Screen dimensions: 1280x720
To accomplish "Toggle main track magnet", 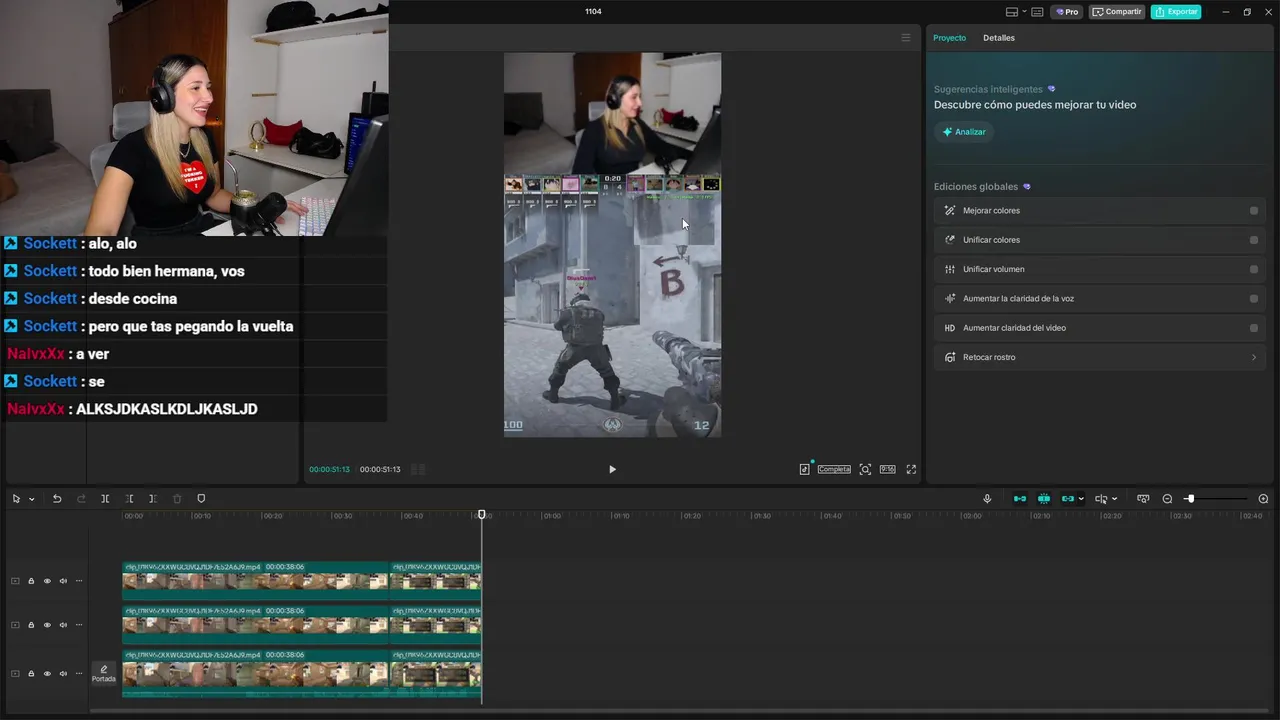I will pyautogui.click(x=1020, y=499).
